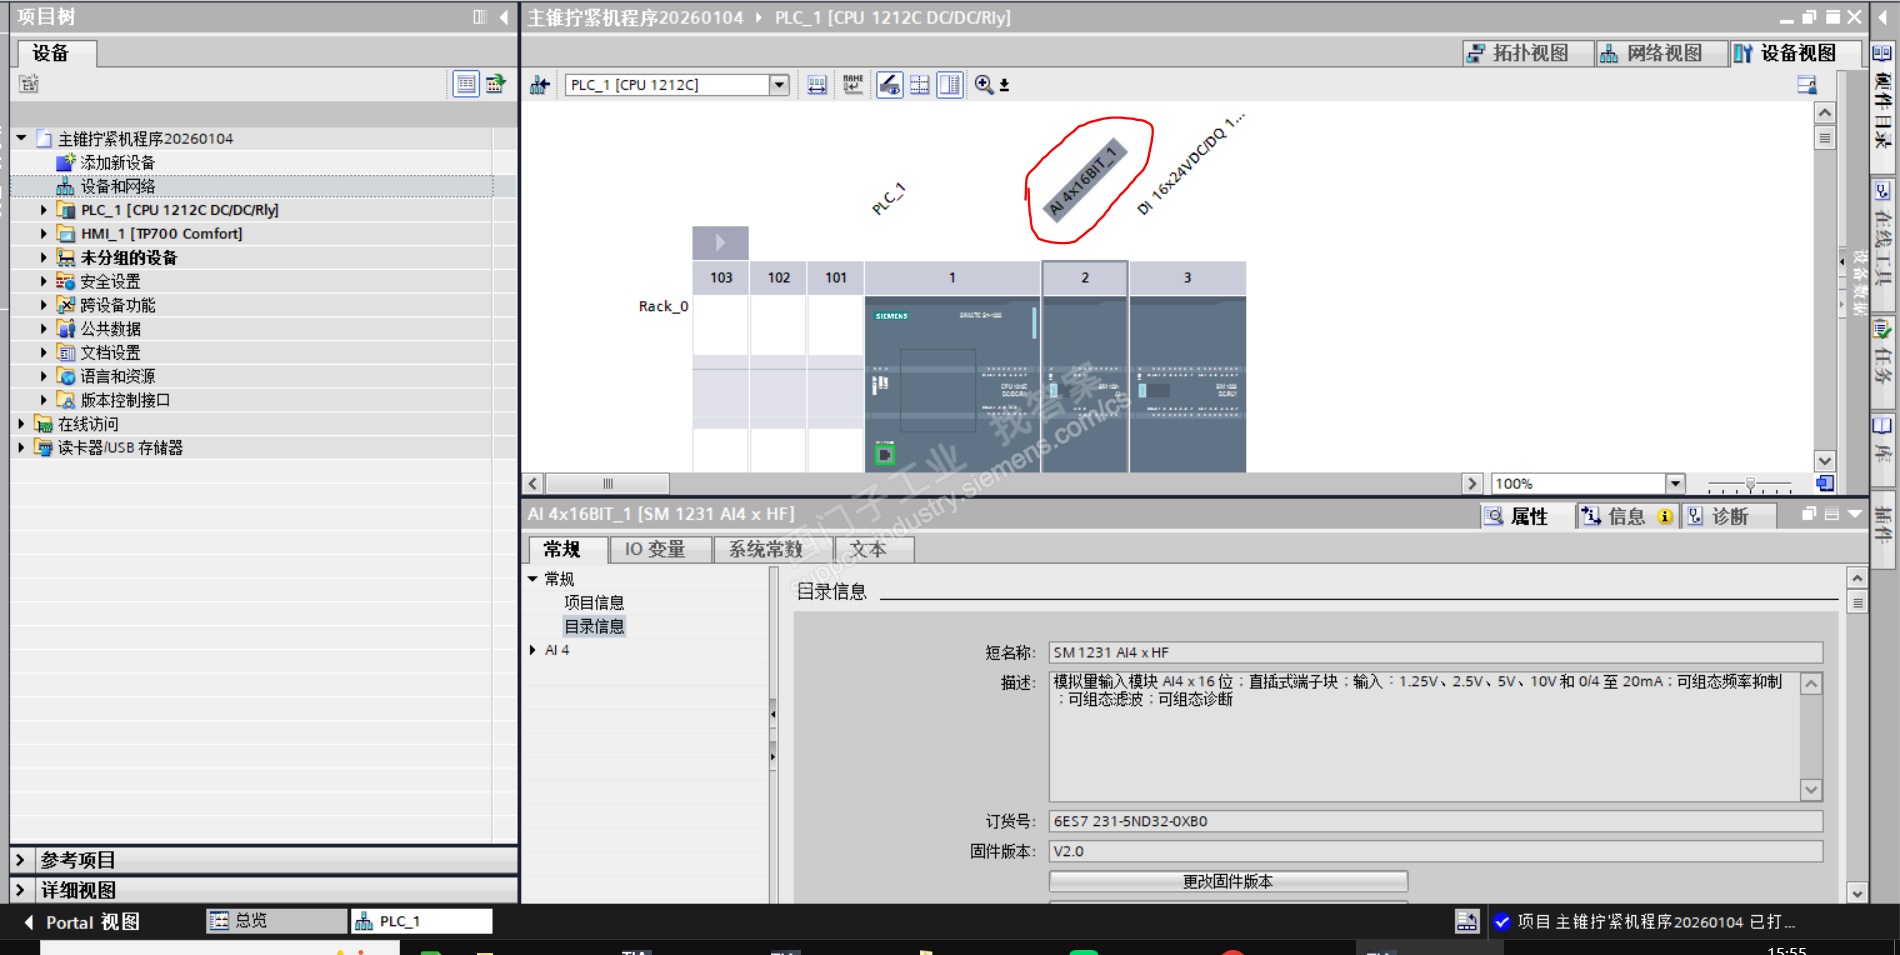Expand the 读卡器/USB 存储器 node
This screenshot has width=1900, height=955.
(x=21, y=448)
